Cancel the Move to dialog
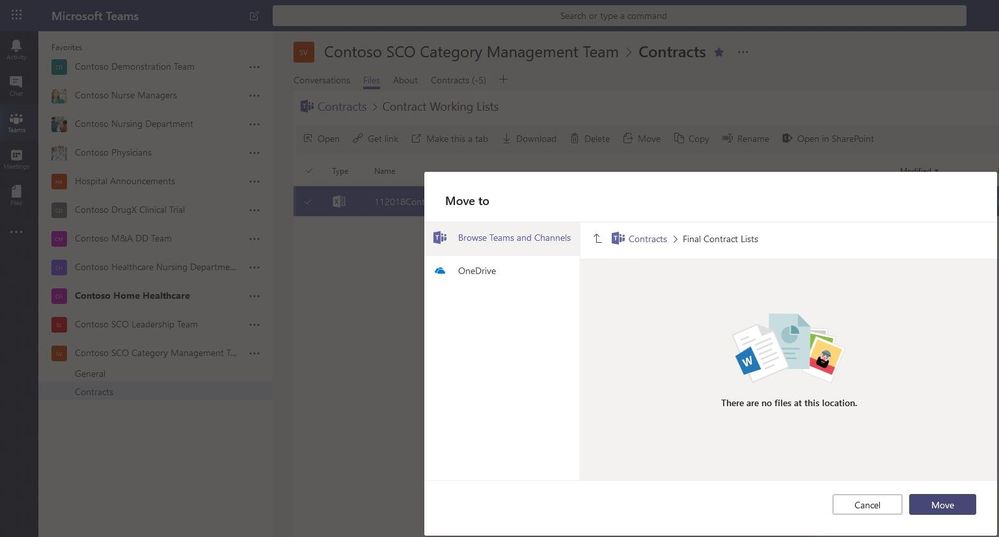999x537 pixels. coord(867,505)
